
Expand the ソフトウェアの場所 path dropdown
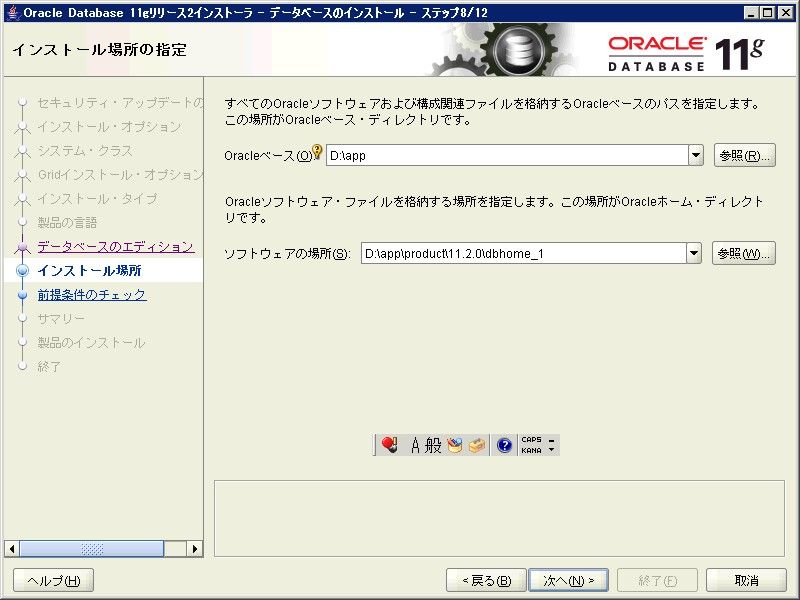tap(694, 253)
